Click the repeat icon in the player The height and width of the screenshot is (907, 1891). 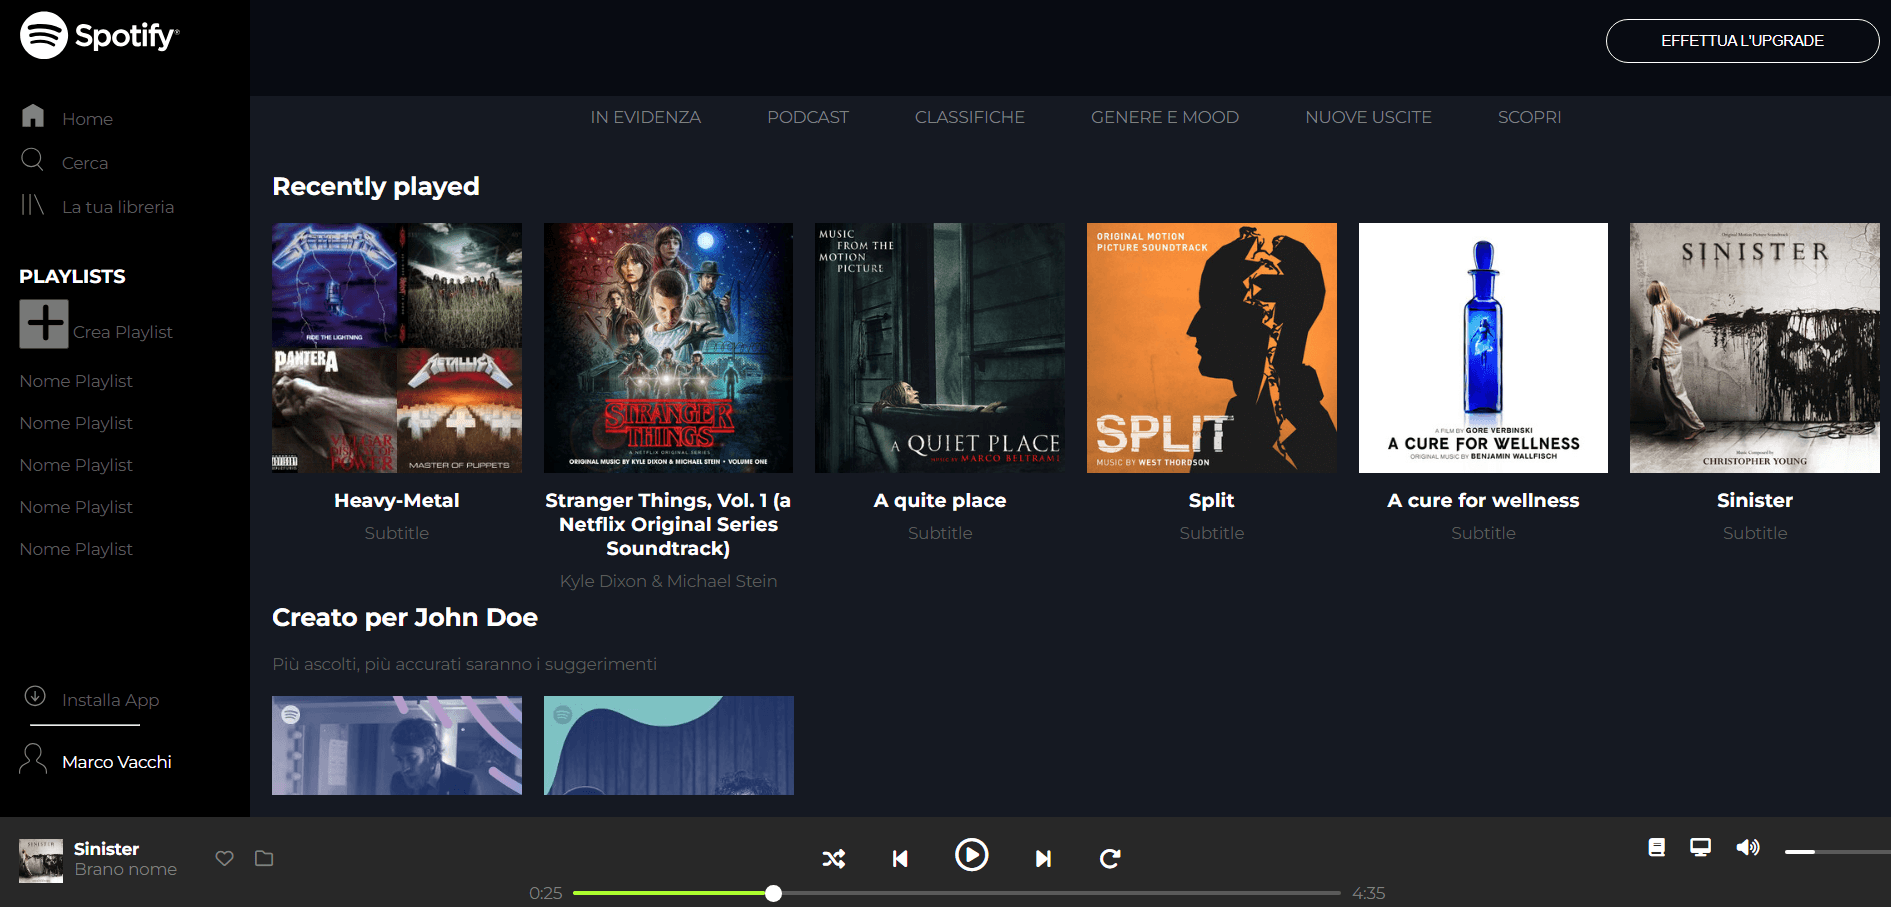coord(1110,858)
